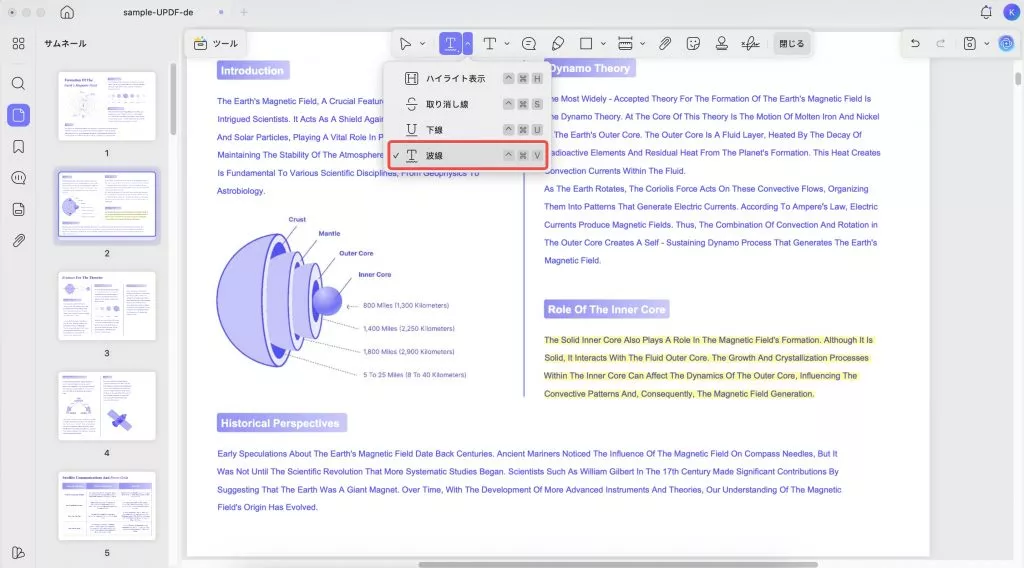This screenshot has width=1024, height=568.
Task: Select the sticky note comment tool
Action: 529,44
